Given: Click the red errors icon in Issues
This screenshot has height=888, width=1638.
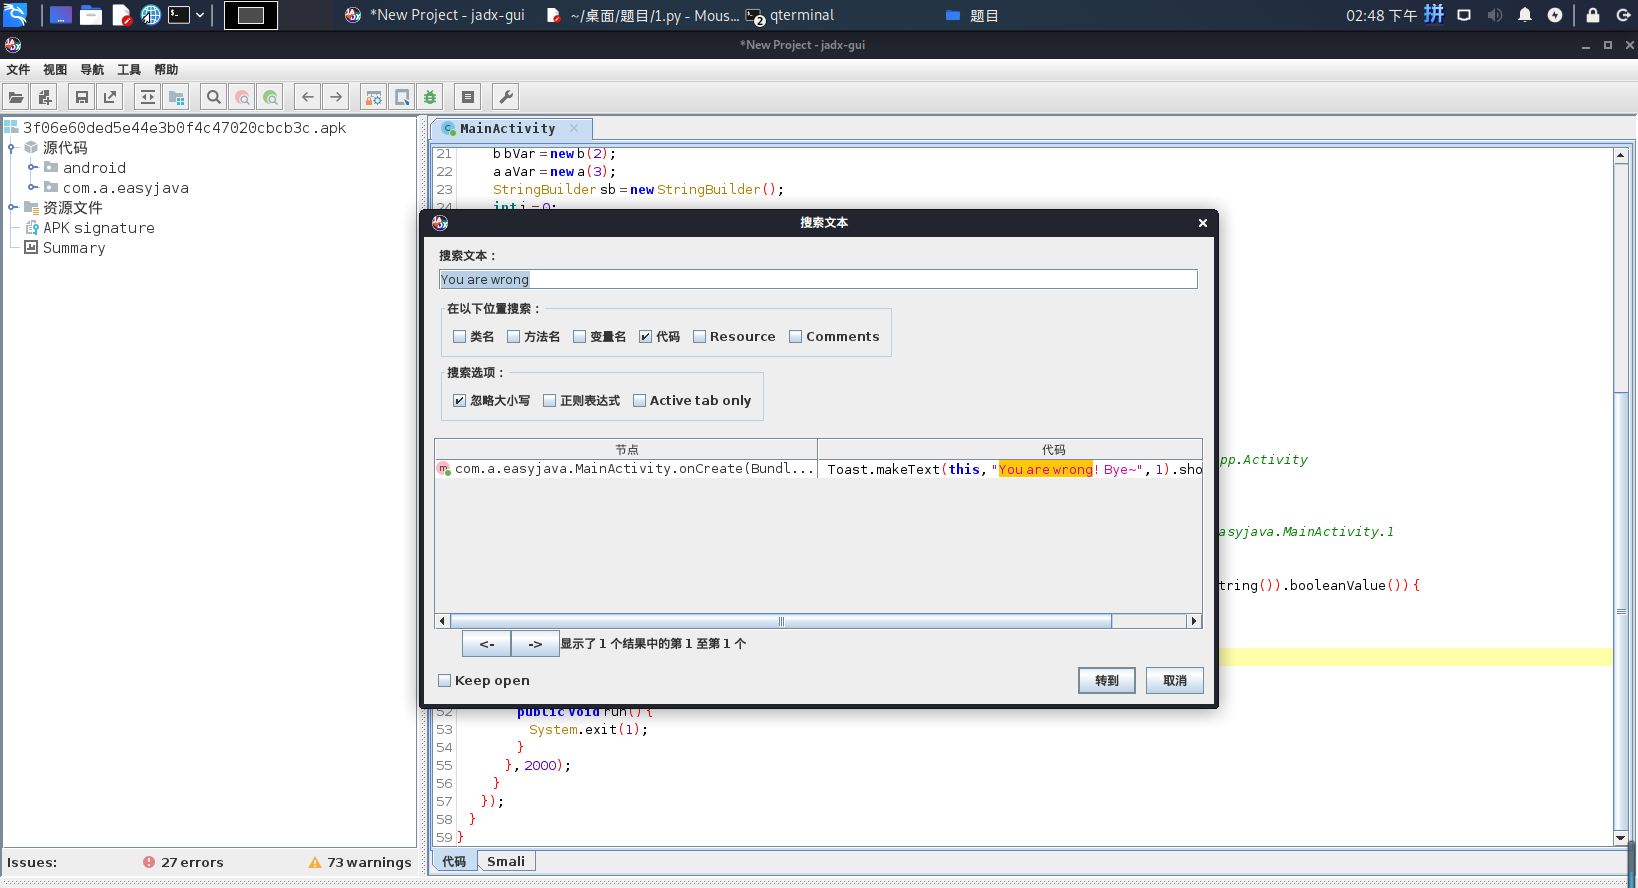Looking at the screenshot, I should pos(149,862).
